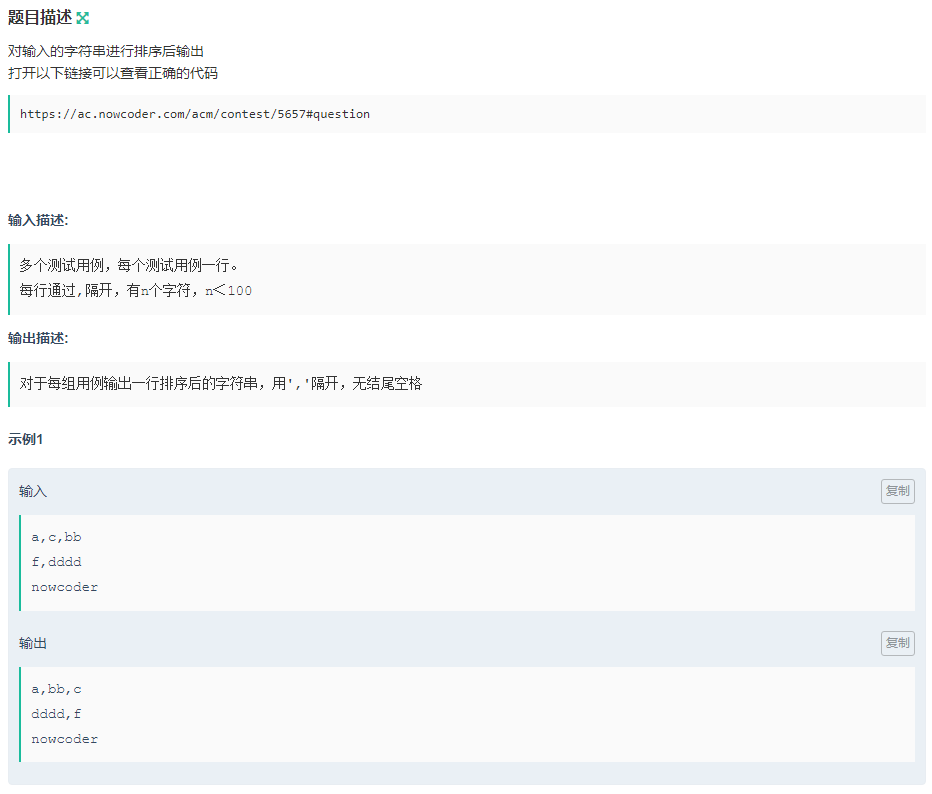Click the 输入描述 heading

click(38, 220)
